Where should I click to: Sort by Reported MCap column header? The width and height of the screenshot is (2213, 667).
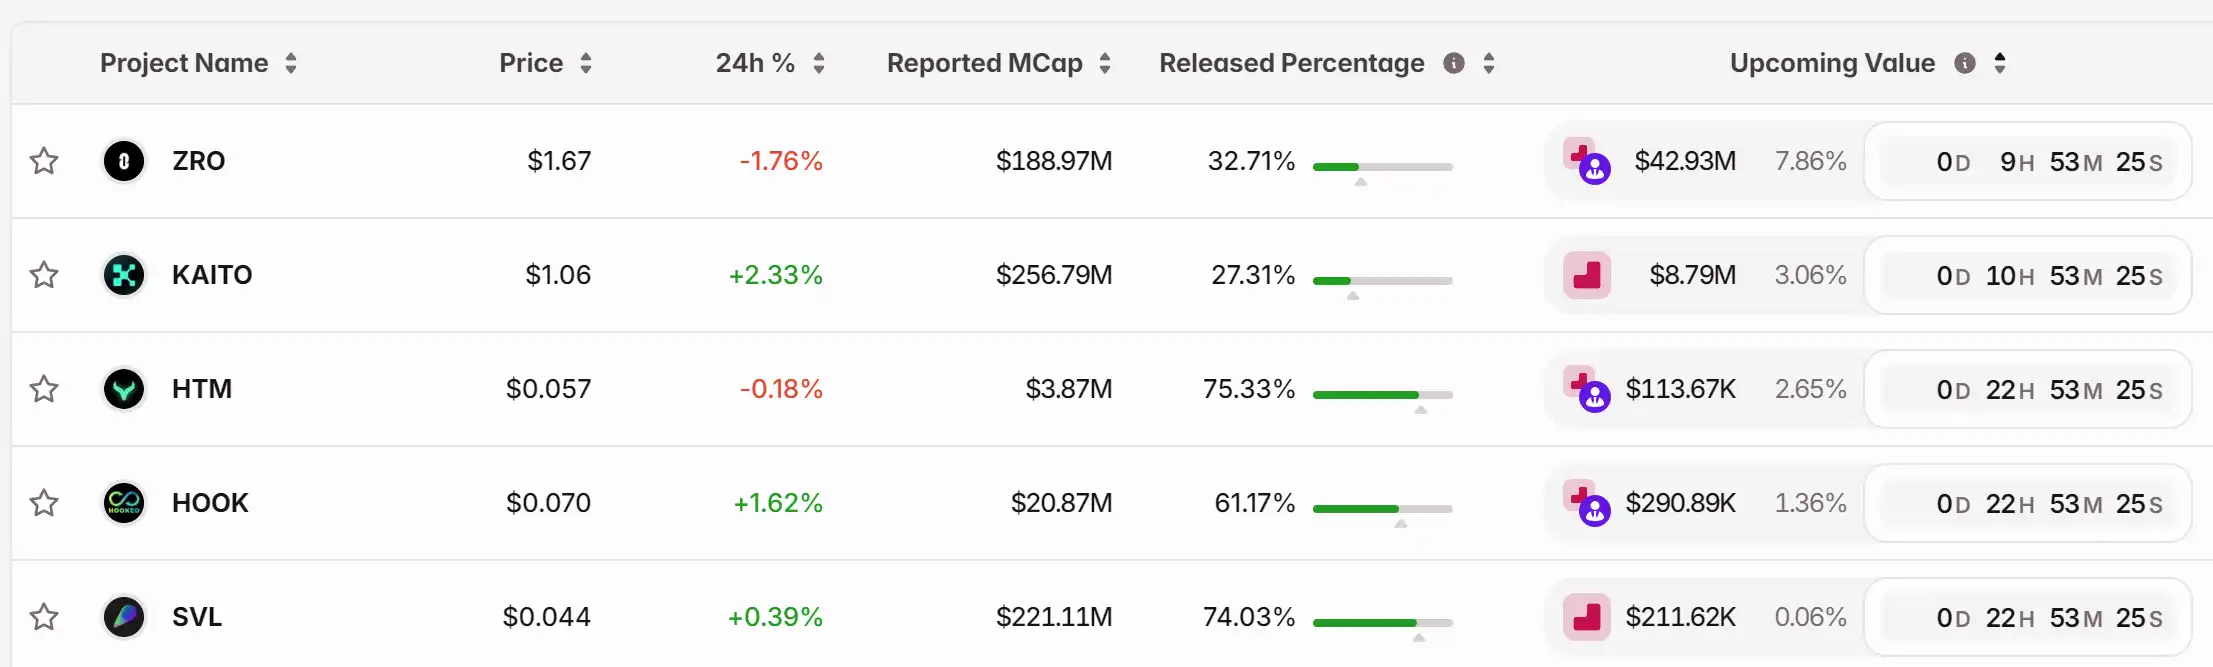[1105, 63]
